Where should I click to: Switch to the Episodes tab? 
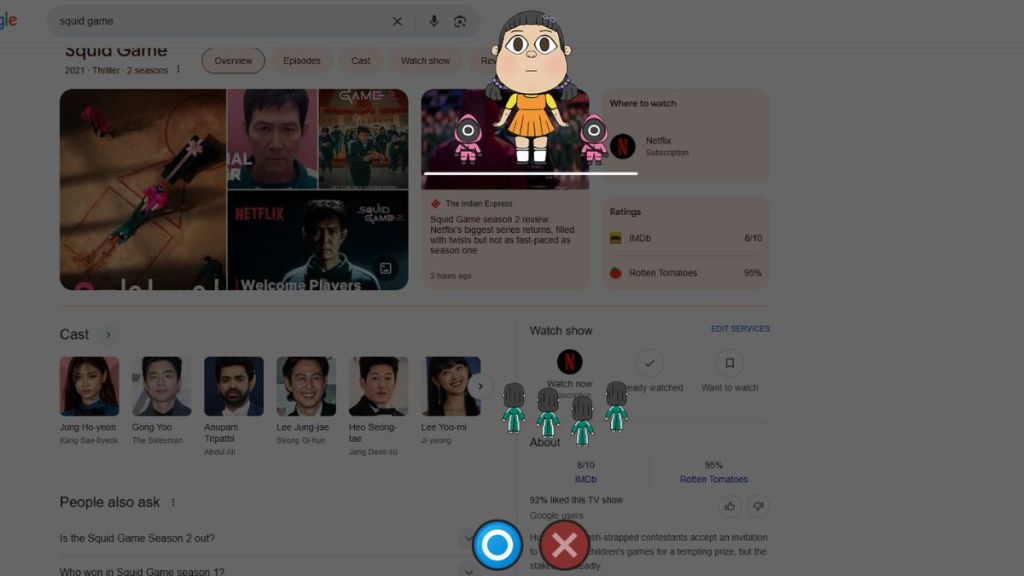302,61
